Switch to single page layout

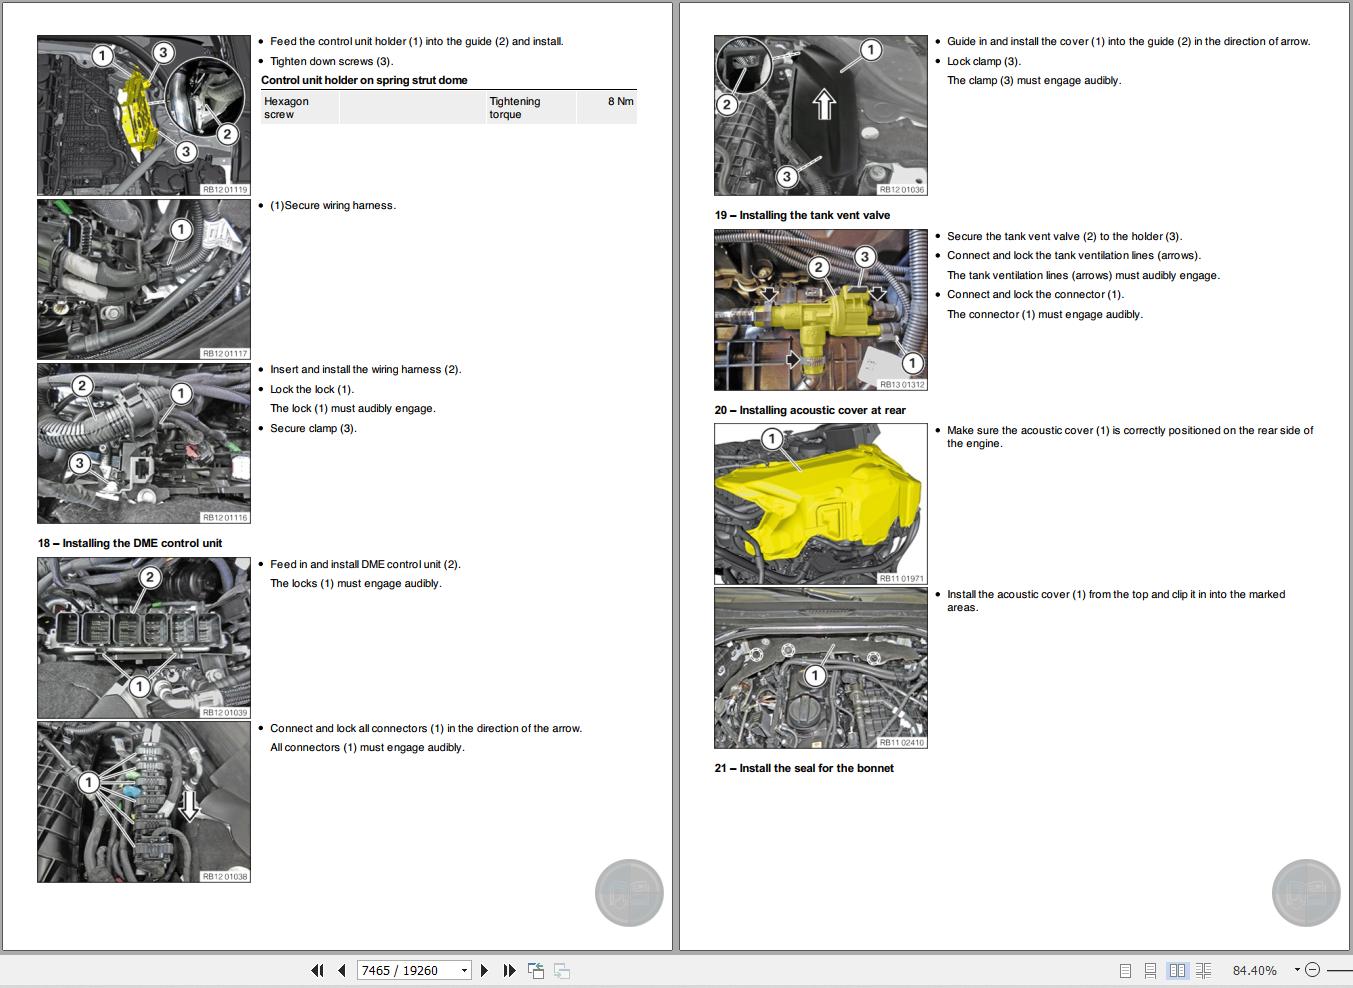[1126, 969]
